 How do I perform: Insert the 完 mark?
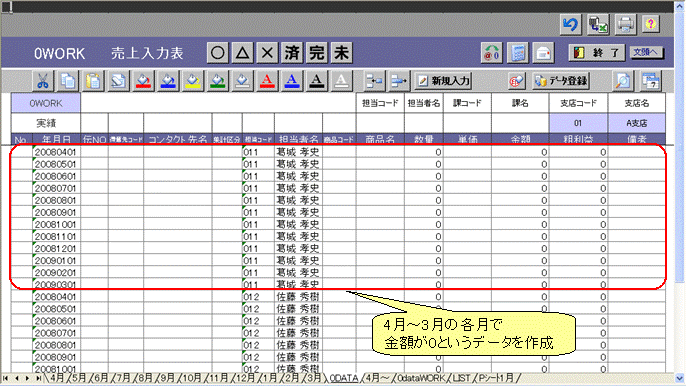(317, 53)
